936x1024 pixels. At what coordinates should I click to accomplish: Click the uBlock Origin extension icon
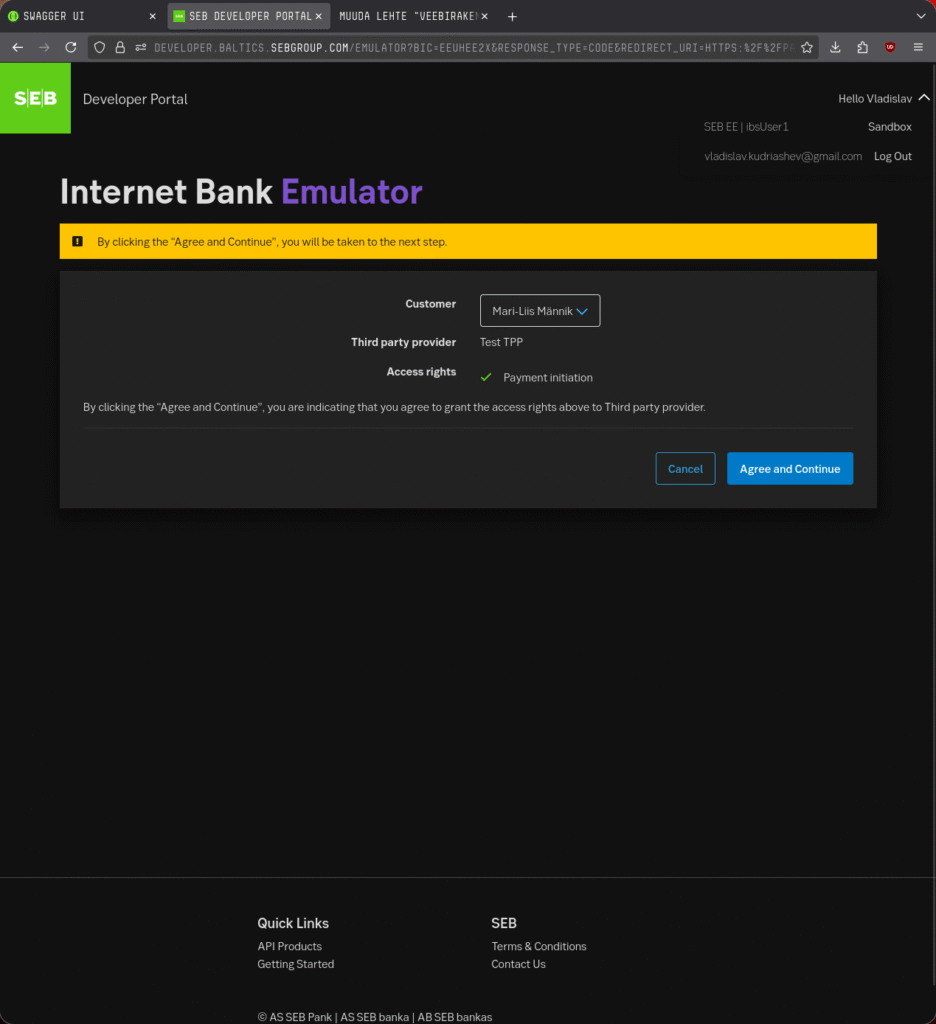coord(890,47)
